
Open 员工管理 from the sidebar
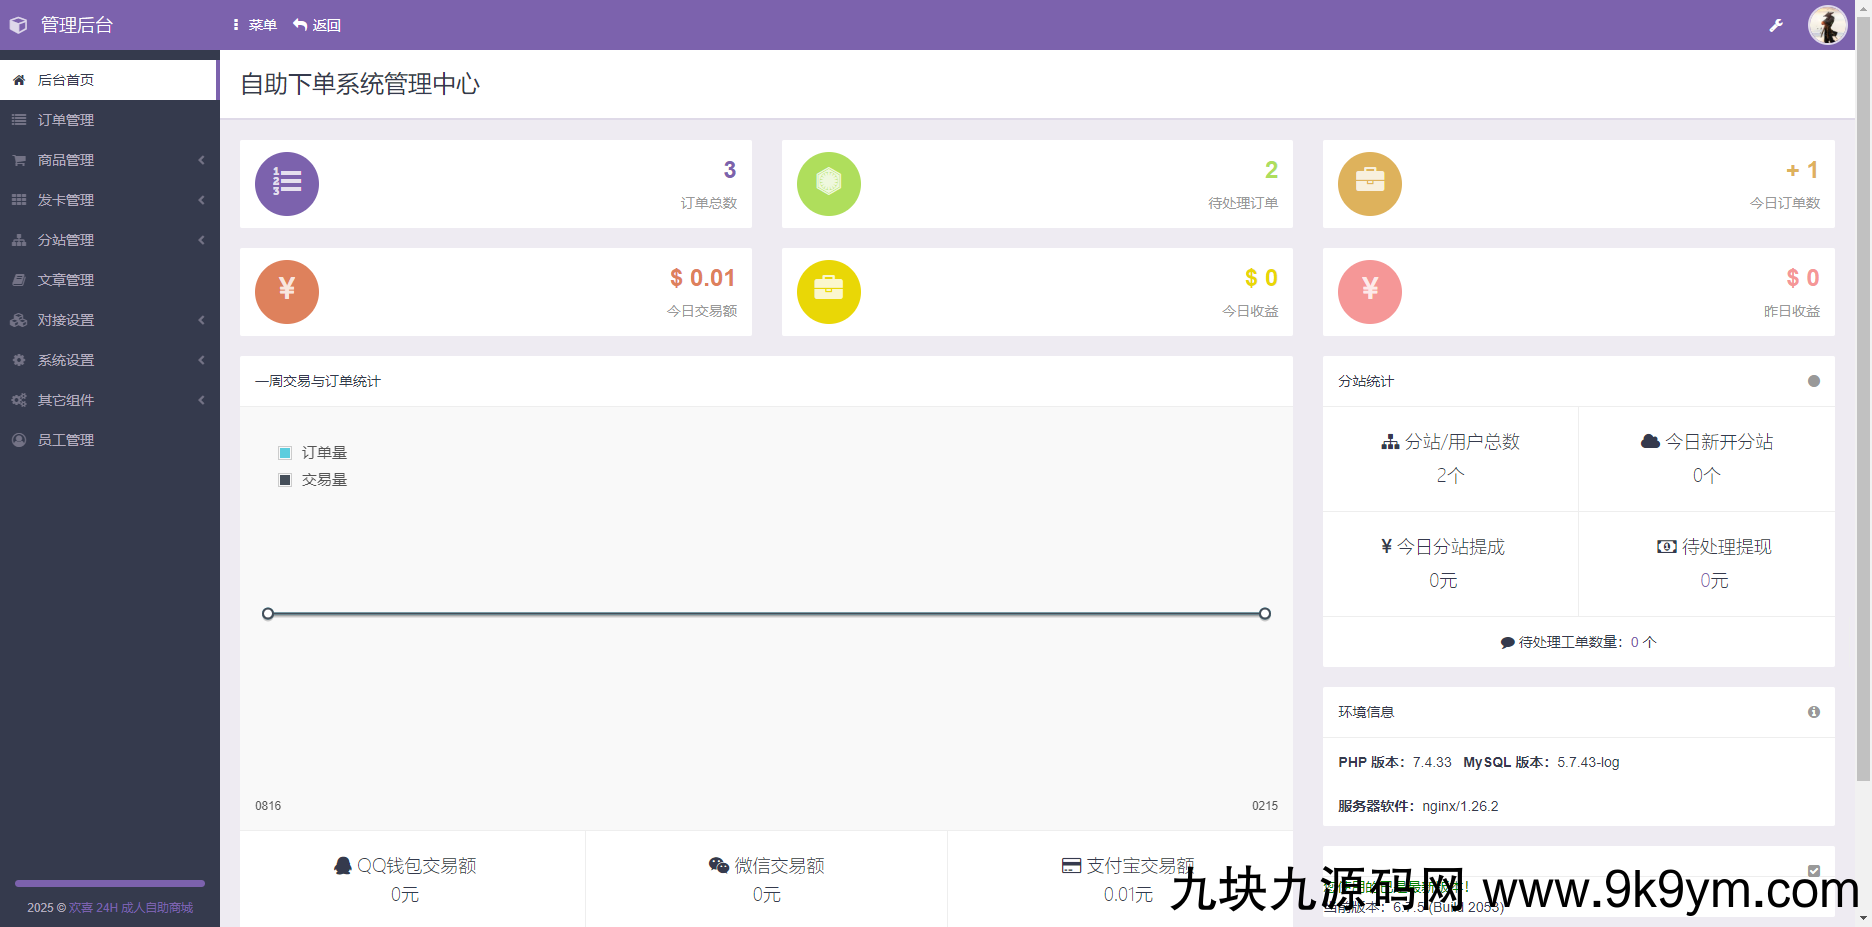[66, 439]
